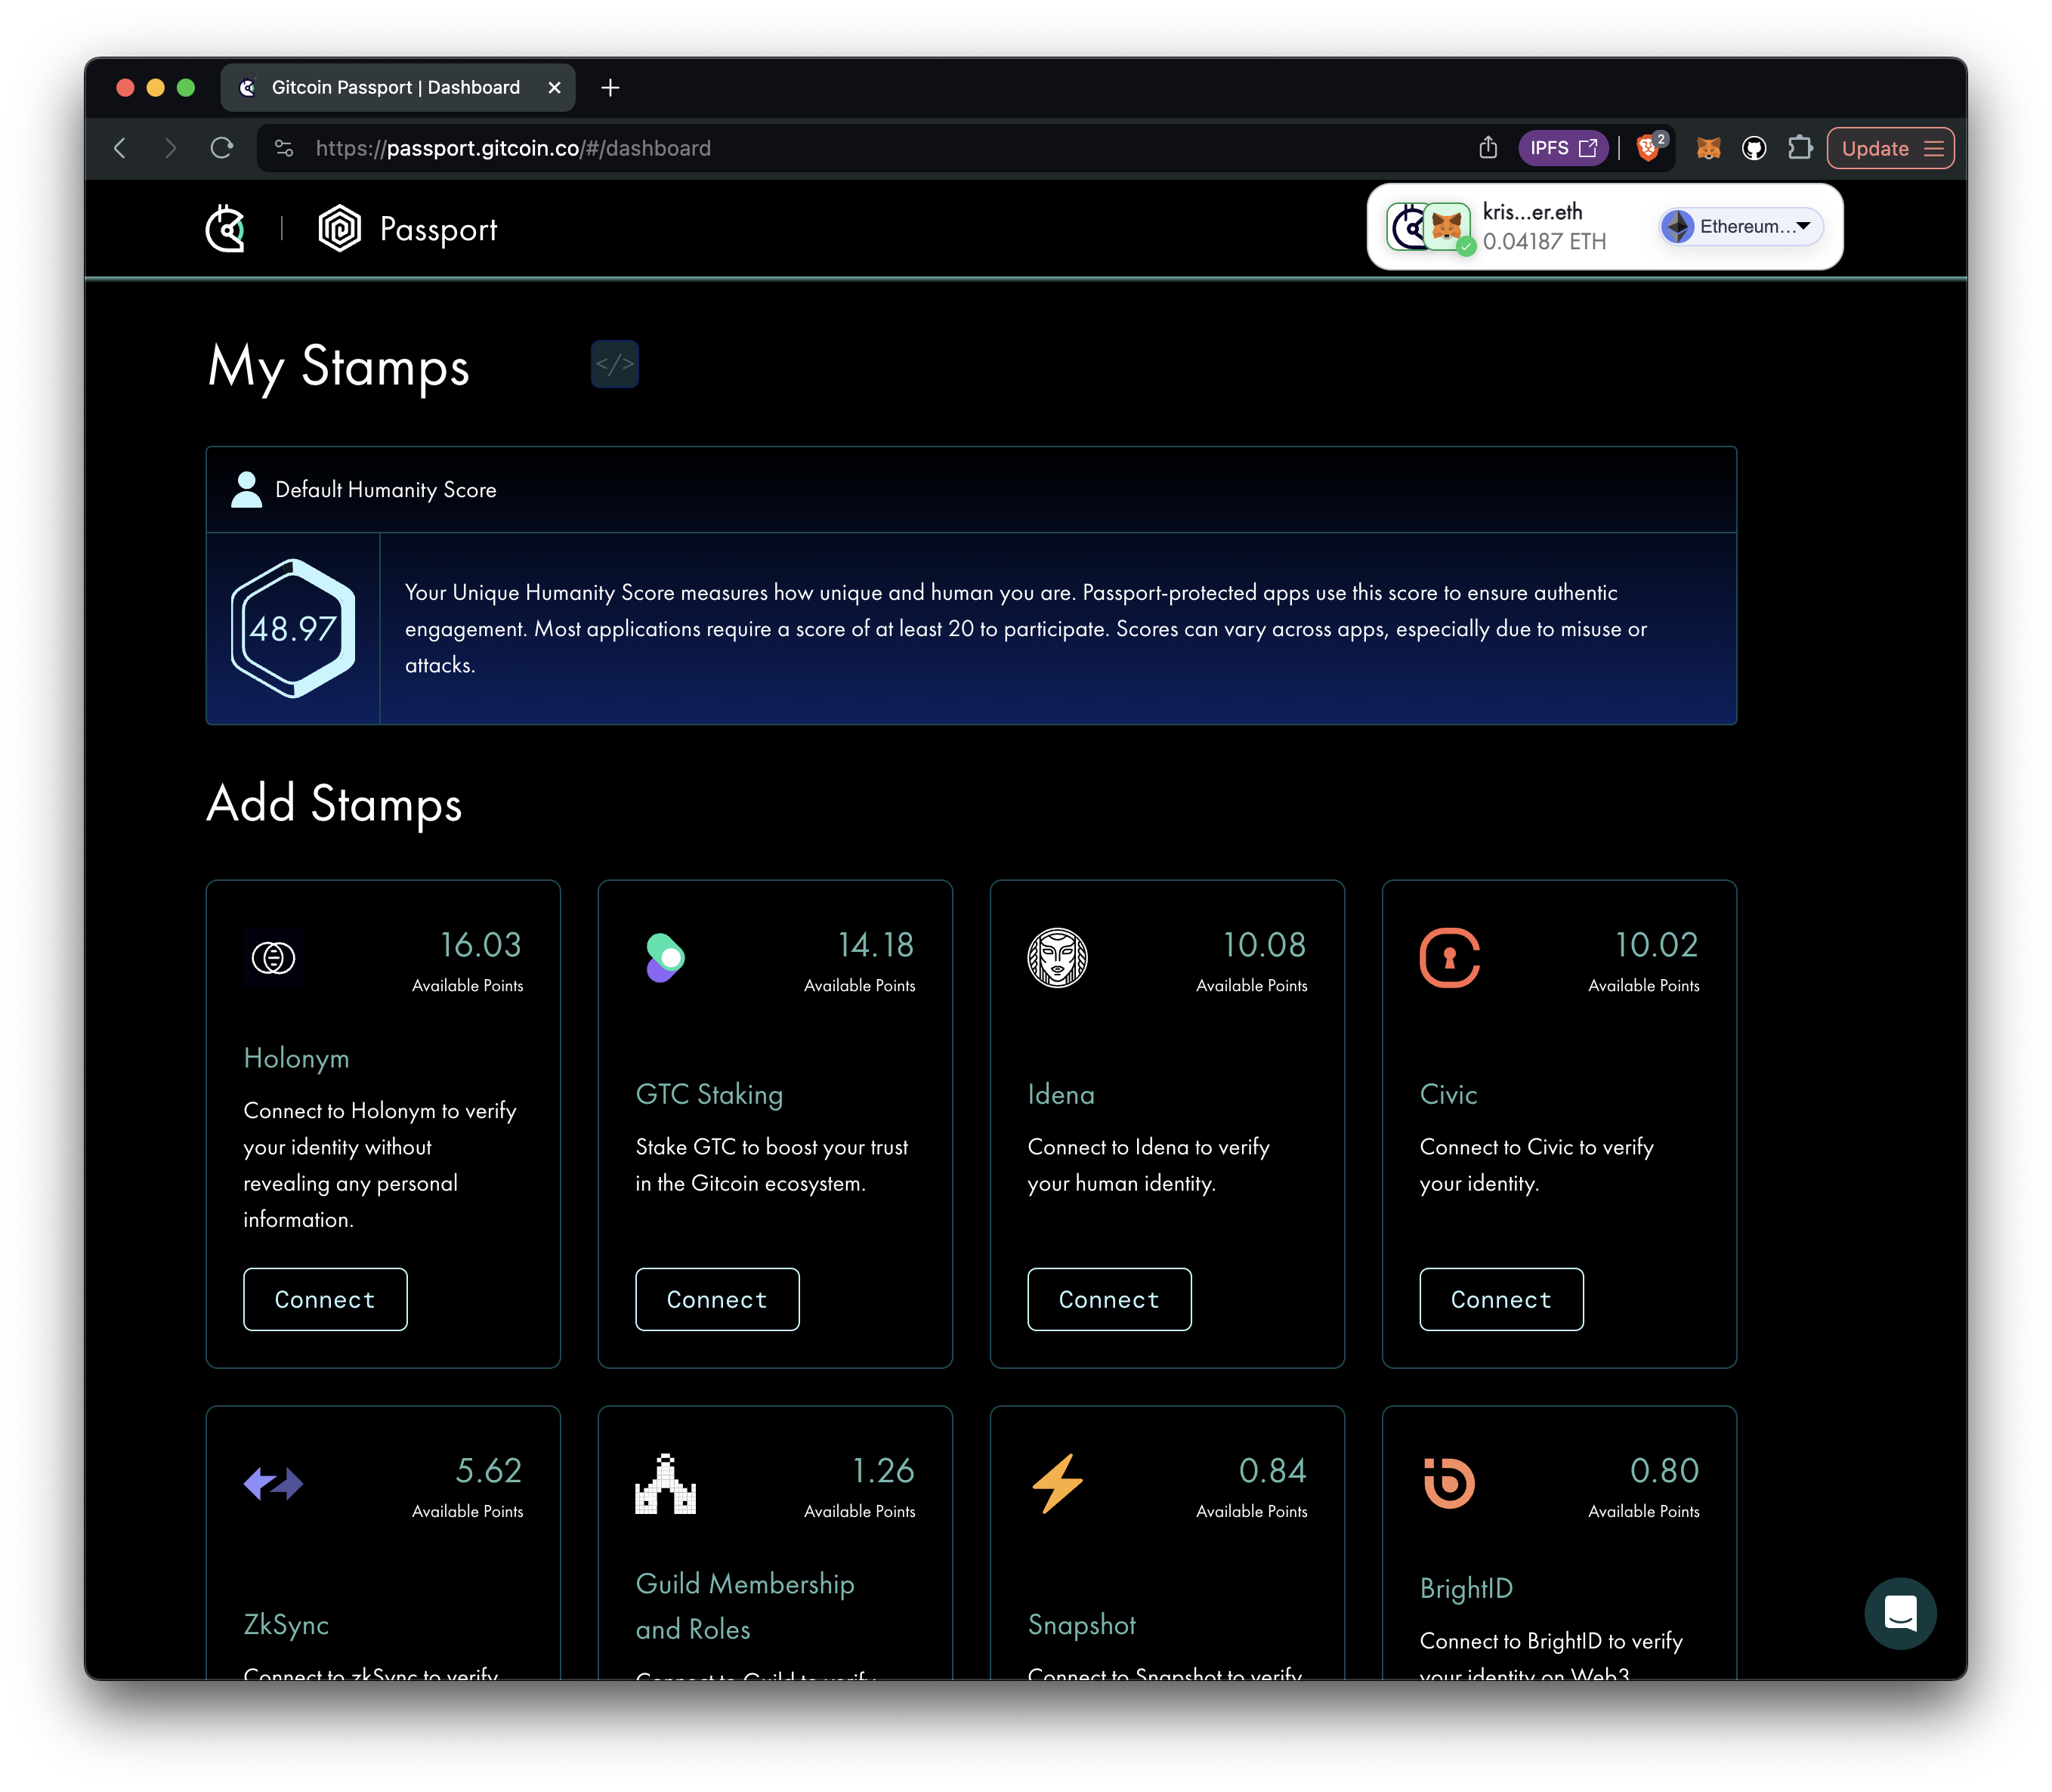Screen dimensions: 2052x1792
Task: Click the Holonym card title
Action: coord(296,1058)
